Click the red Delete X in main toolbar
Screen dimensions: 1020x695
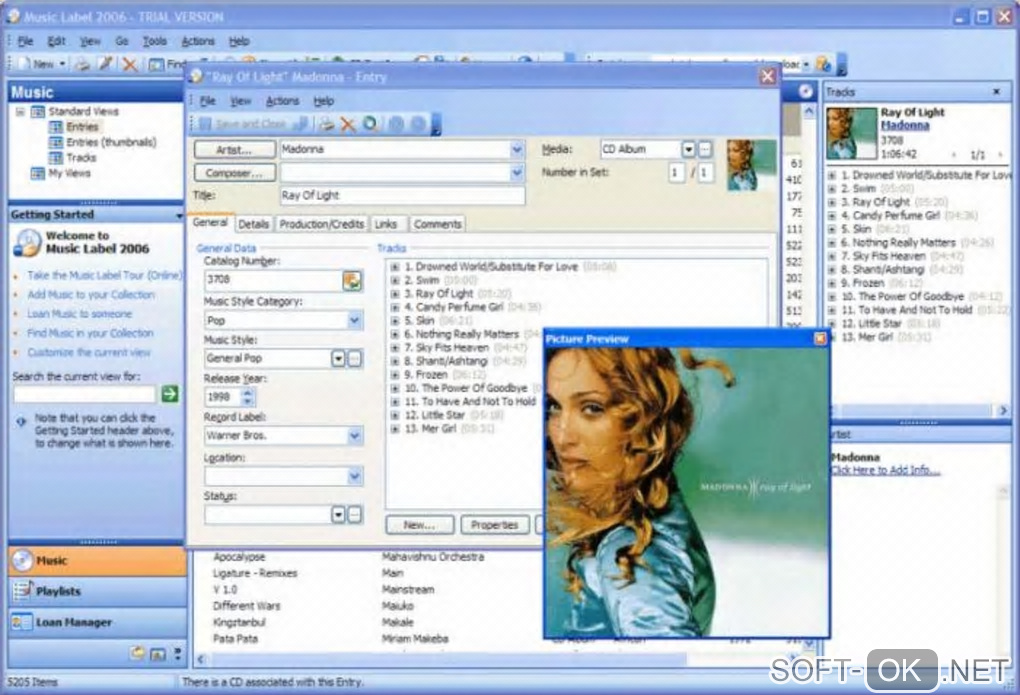point(129,64)
